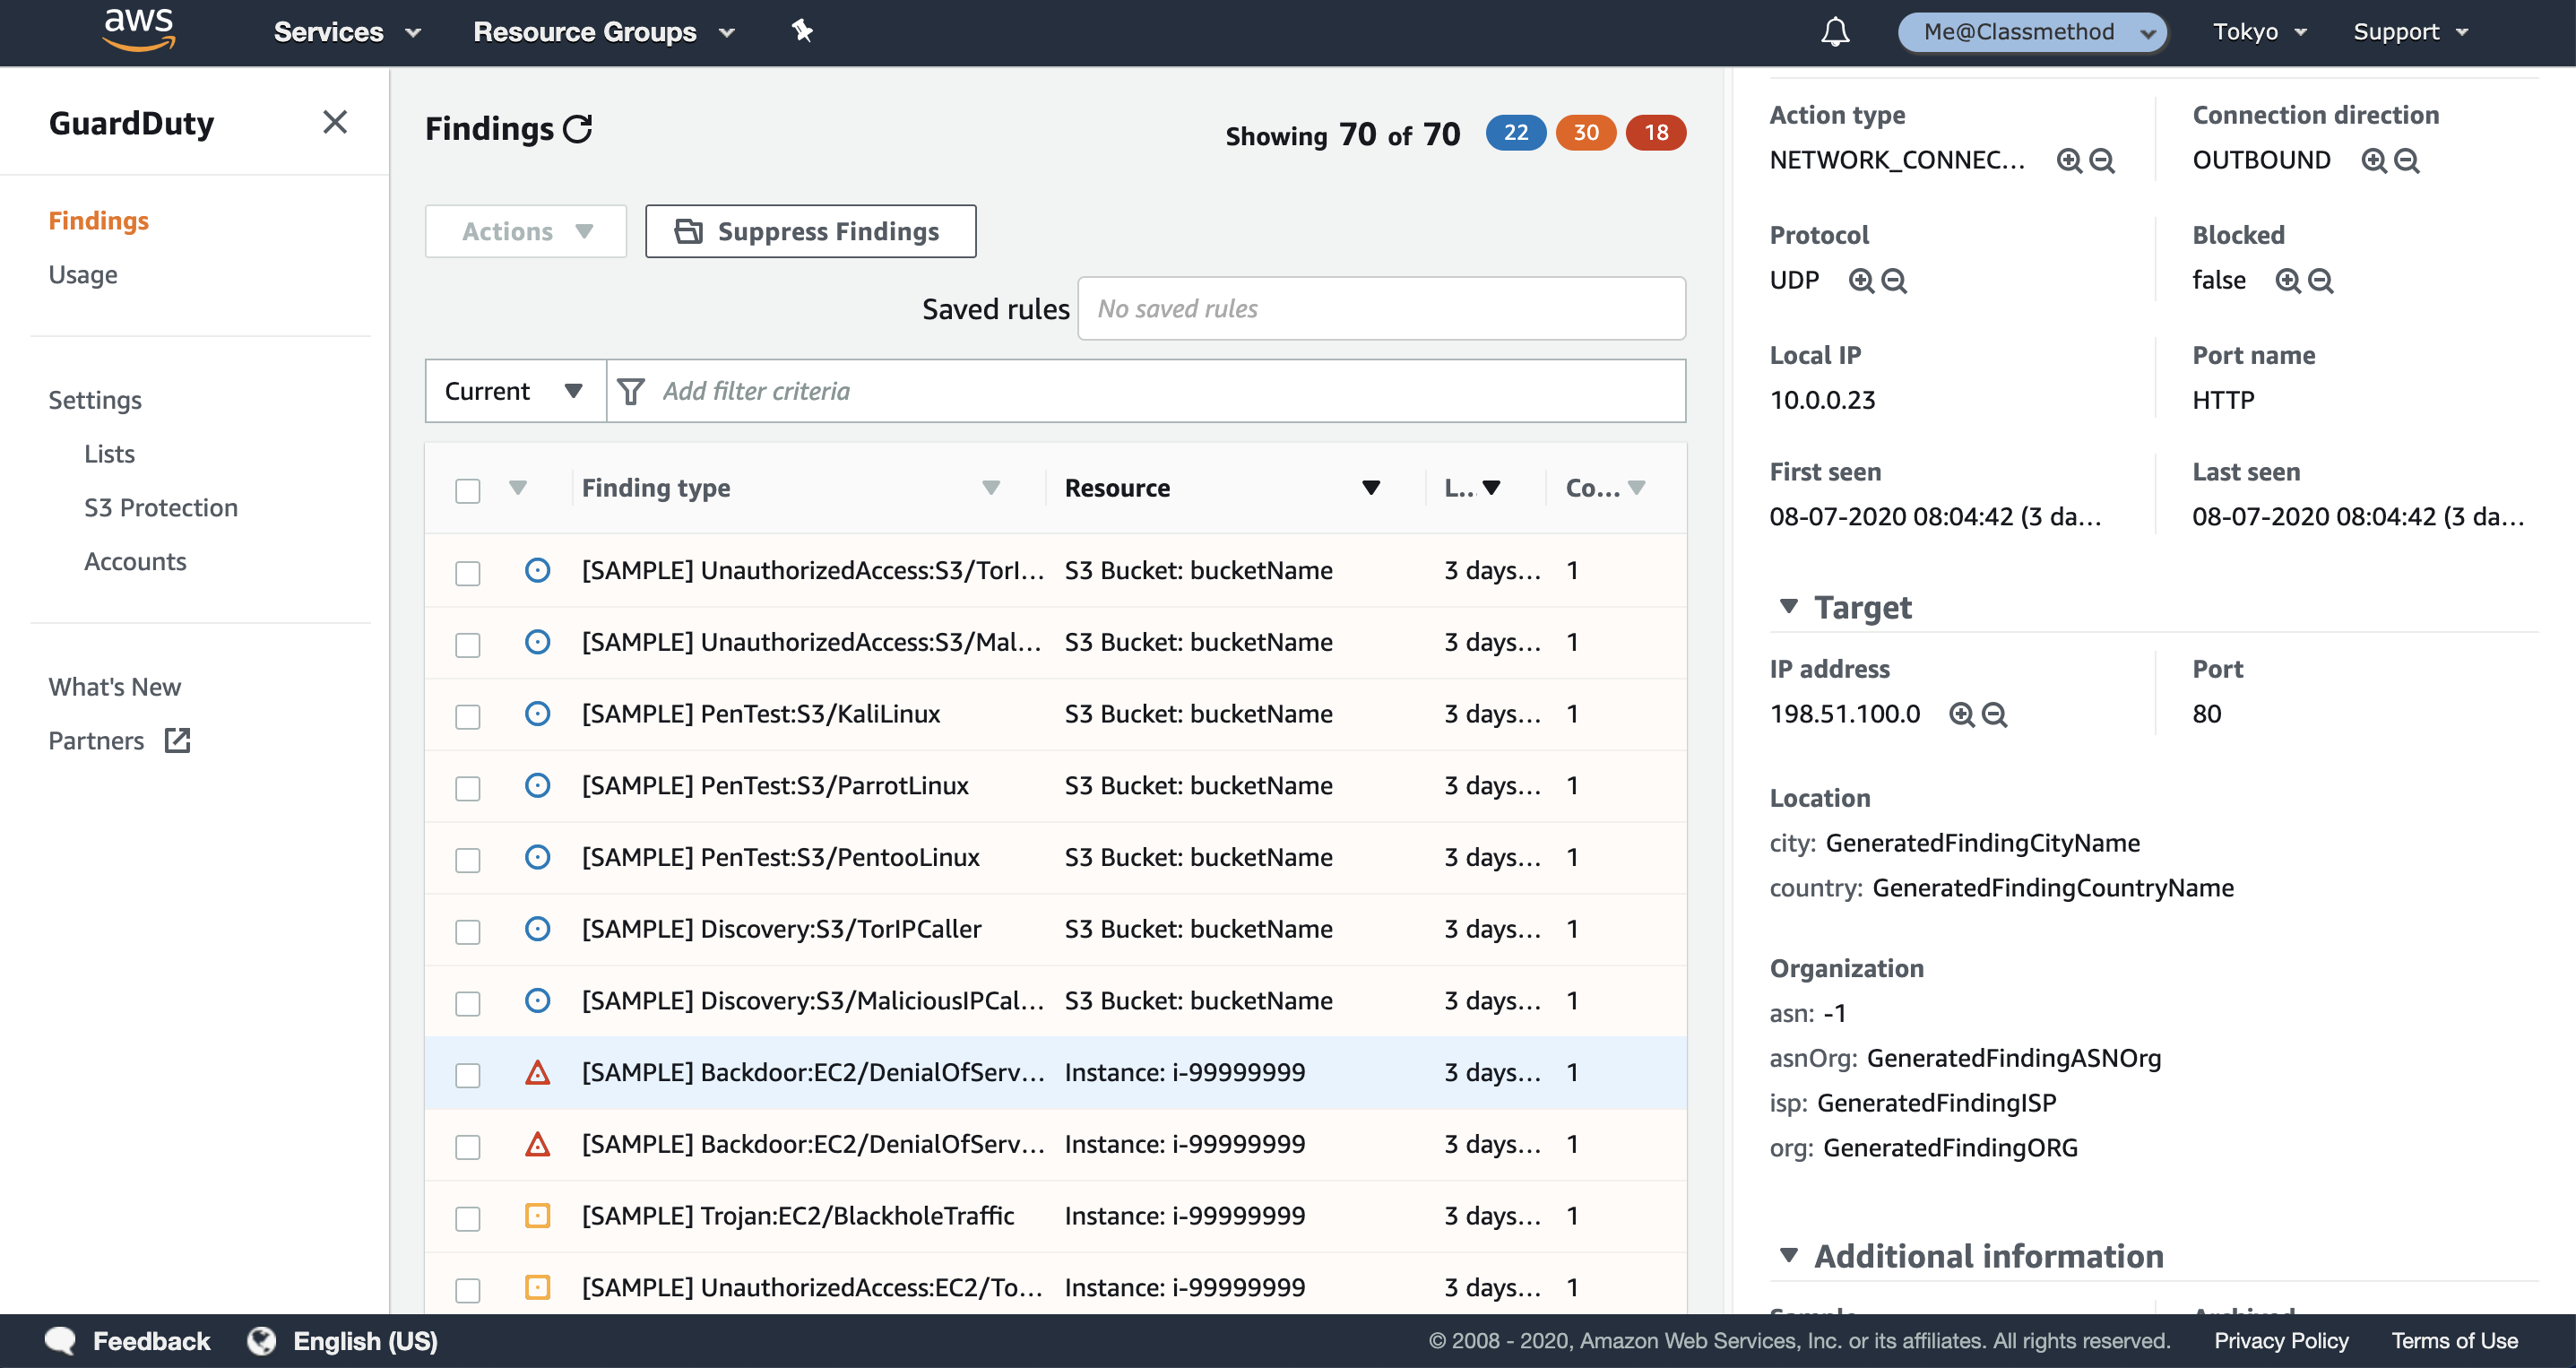
Task: Click the Suppress Findings button
Action: pyautogui.click(x=810, y=231)
